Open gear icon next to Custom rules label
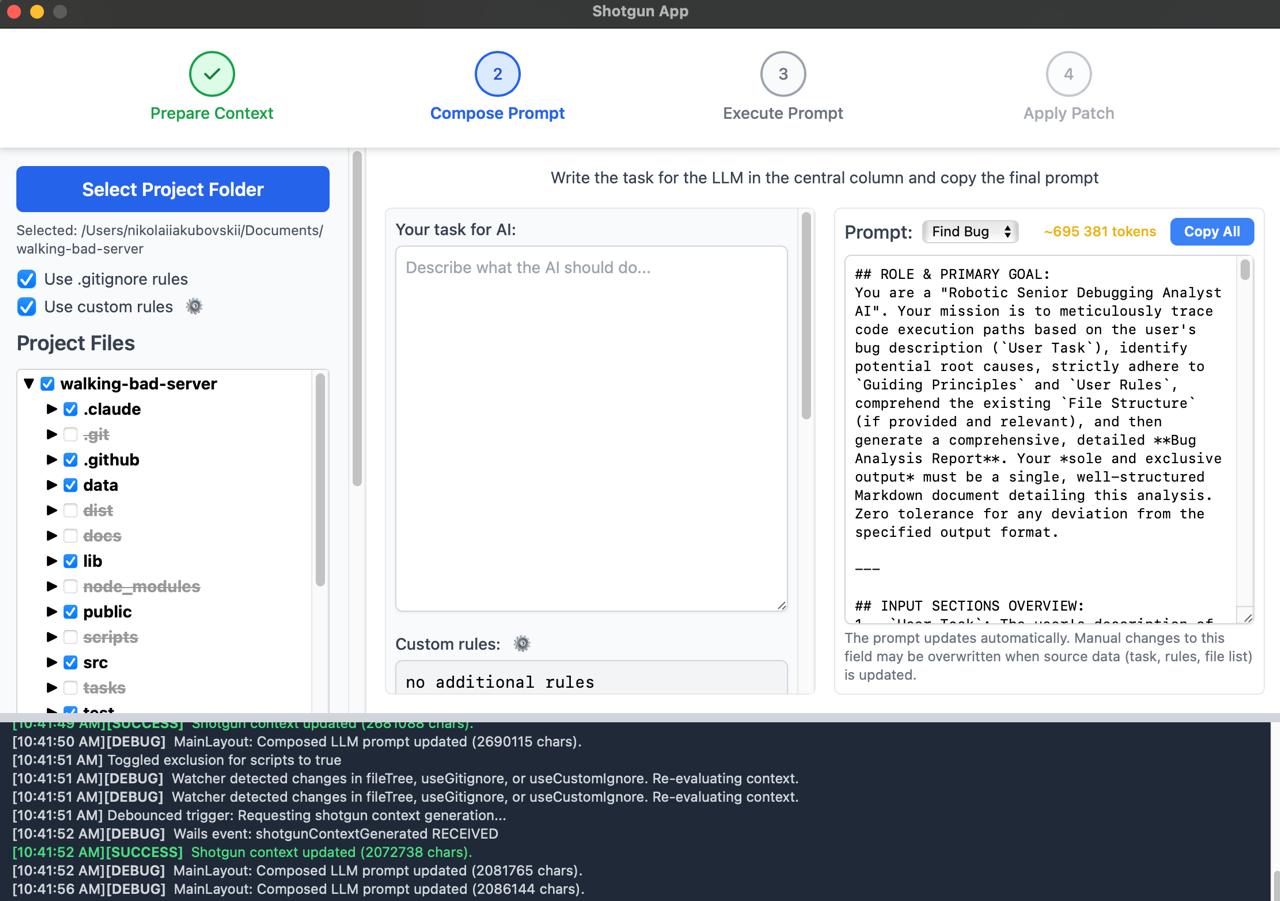Viewport: 1280px width, 901px height. click(x=522, y=644)
